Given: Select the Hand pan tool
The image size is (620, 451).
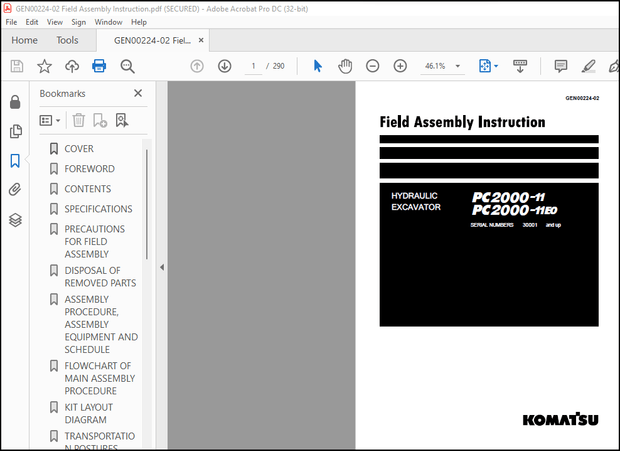Looking at the screenshot, I should [345, 66].
